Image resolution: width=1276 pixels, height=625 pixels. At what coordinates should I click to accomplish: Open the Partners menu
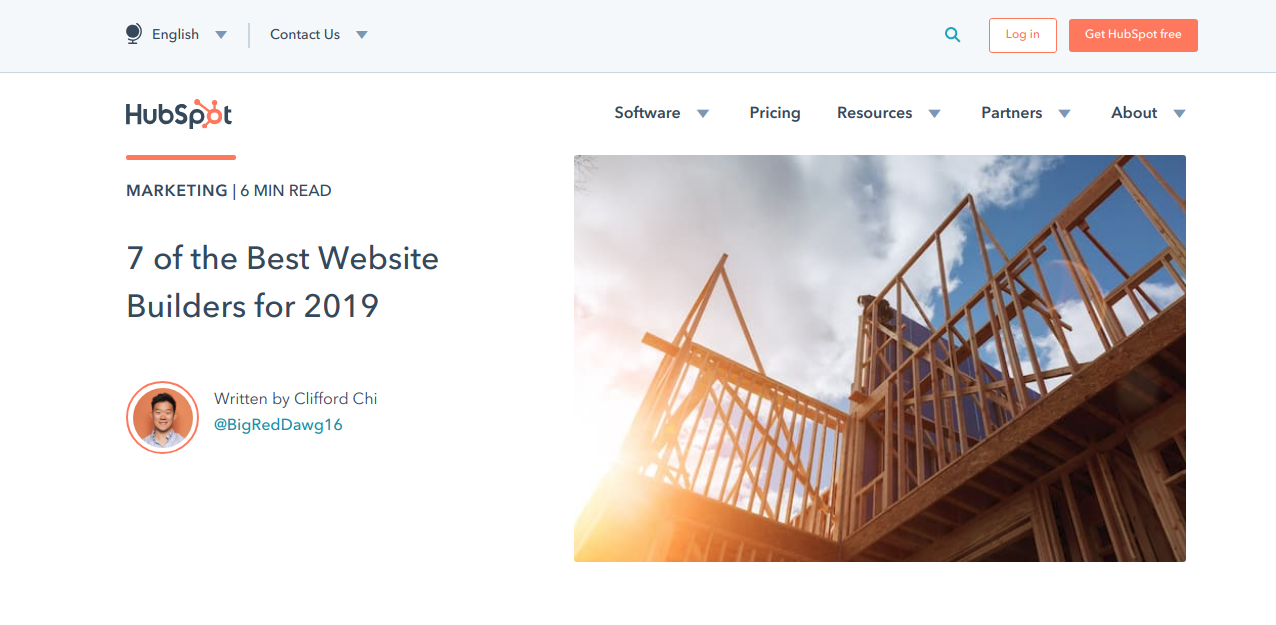(1011, 113)
